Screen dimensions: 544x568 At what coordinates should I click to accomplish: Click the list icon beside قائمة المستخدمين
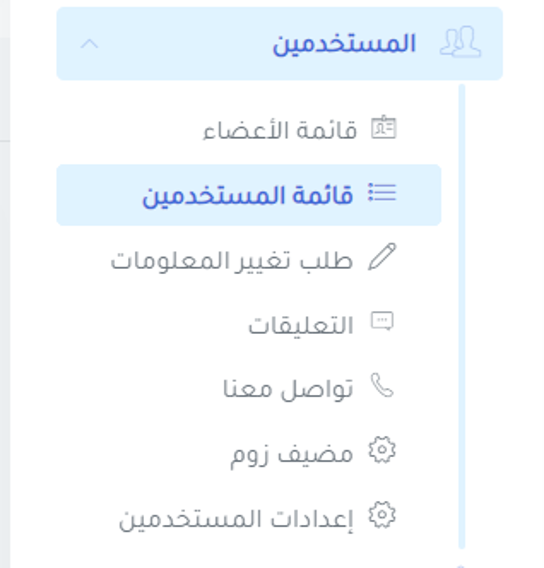[382, 192]
